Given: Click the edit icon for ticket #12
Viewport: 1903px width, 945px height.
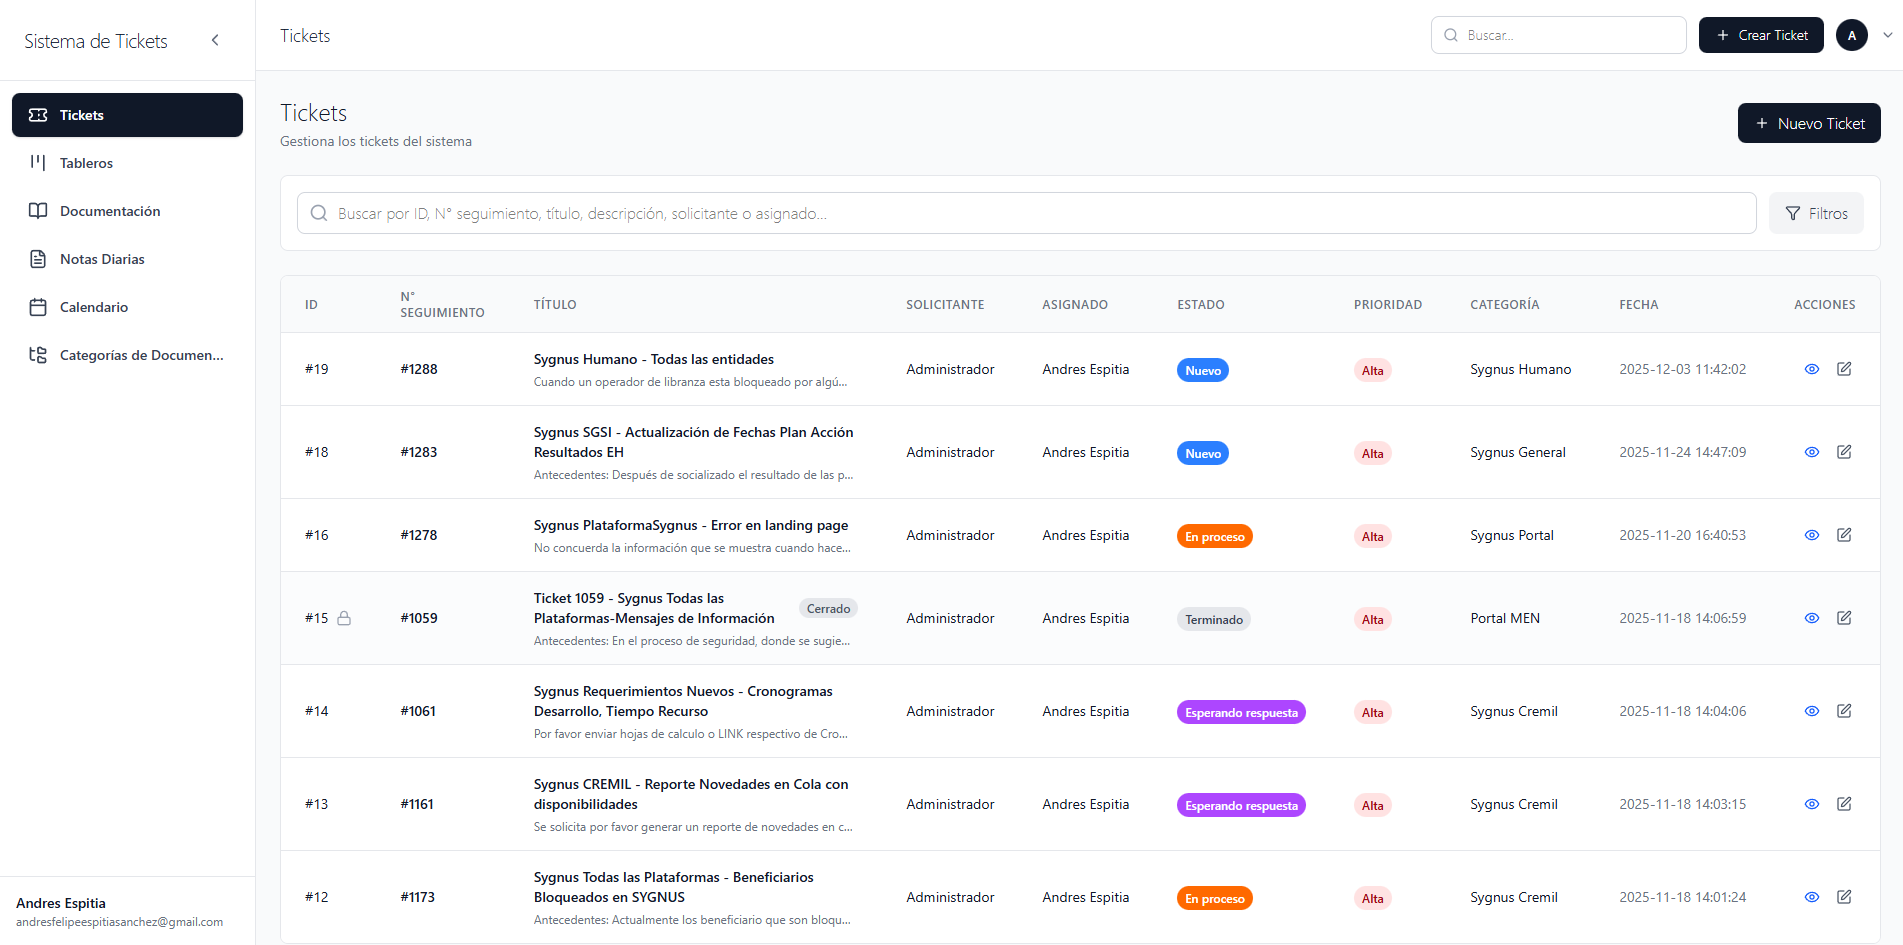Looking at the screenshot, I should pyautogui.click(x=1844, y=897).
